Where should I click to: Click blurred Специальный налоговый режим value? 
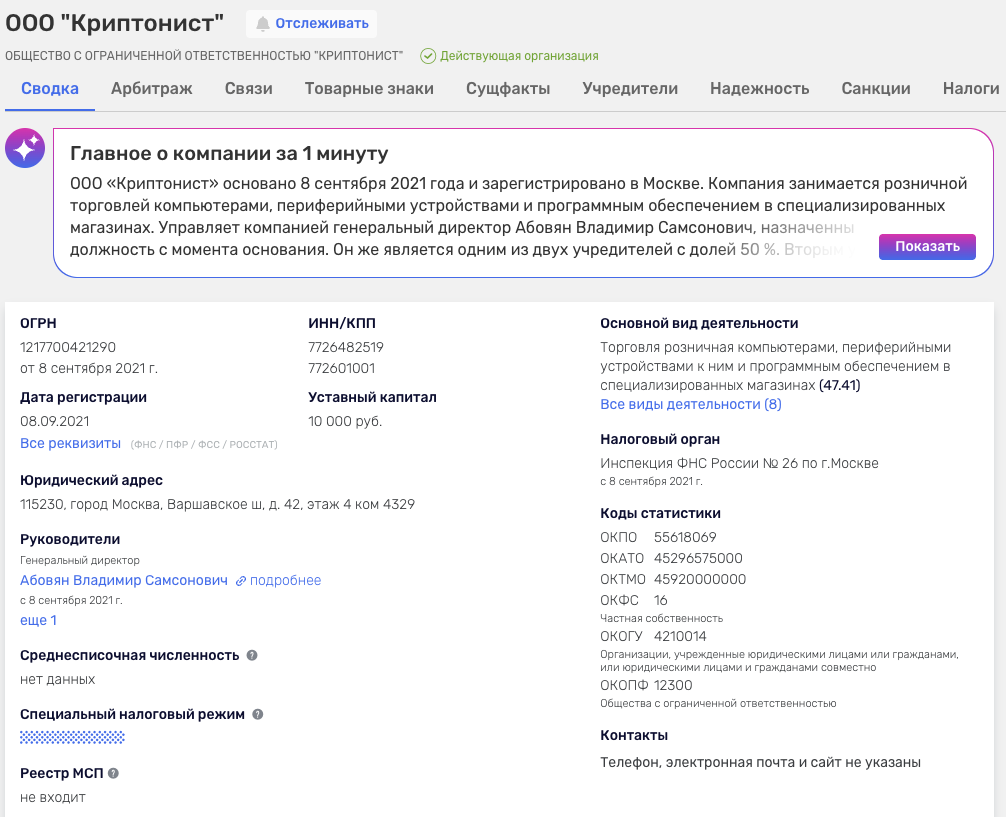72,737
